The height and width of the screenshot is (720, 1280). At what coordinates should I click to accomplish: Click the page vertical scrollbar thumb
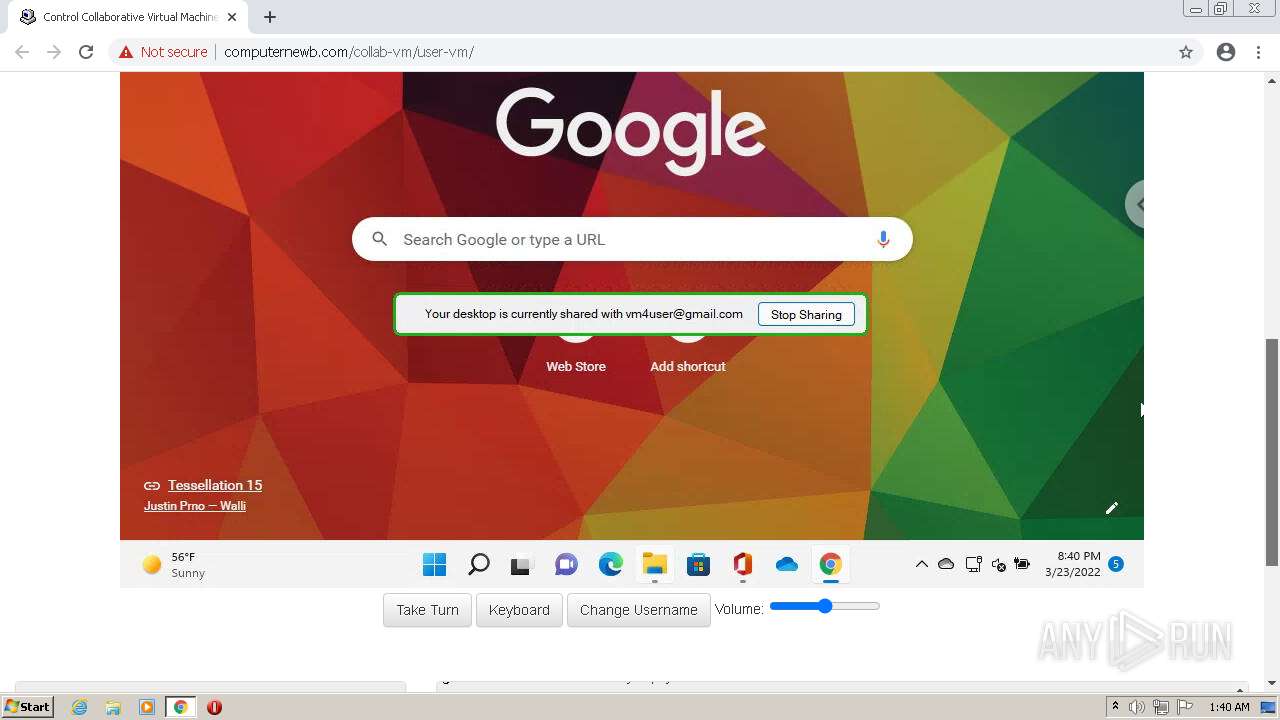[1272, 452]
